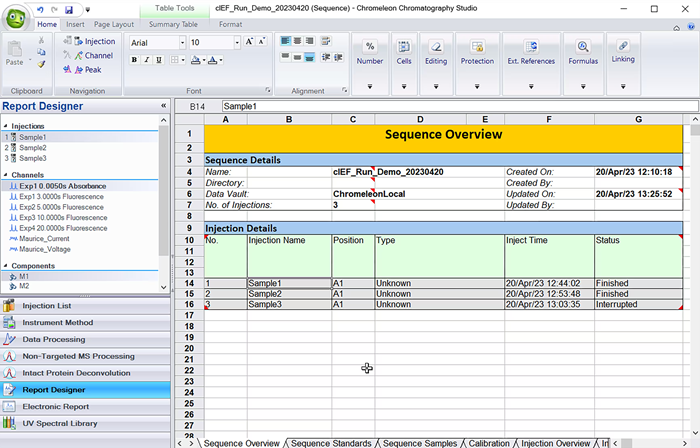This screenshot has height=448, width=700.
Task: Switch to the Page Layout ribbon tab
Action: (x=114, y=23)
